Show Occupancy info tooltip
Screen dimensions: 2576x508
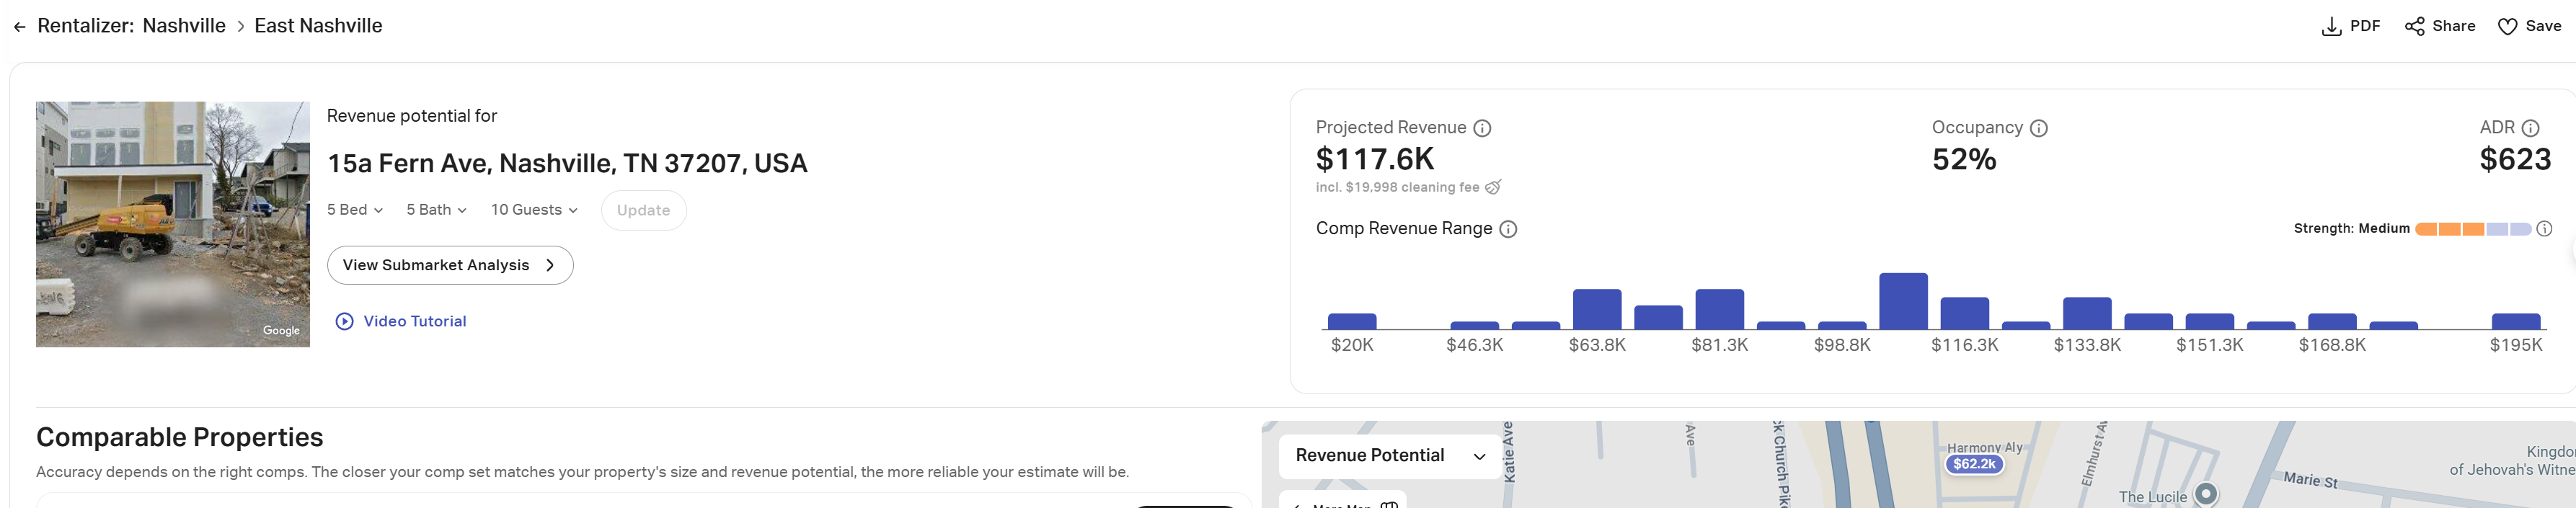click(2039, 128)
